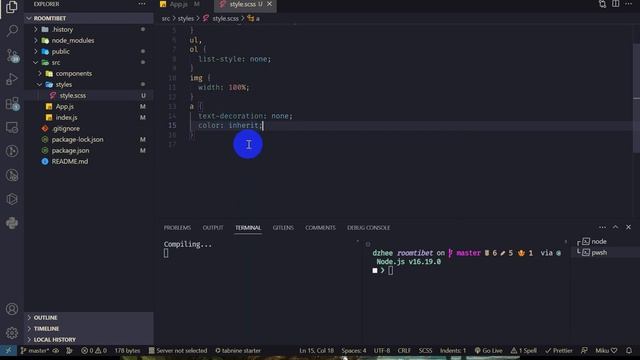Open the Accounts menu icon
The height and width of the screenshot is (360, 640).
(x=12, y=309)
